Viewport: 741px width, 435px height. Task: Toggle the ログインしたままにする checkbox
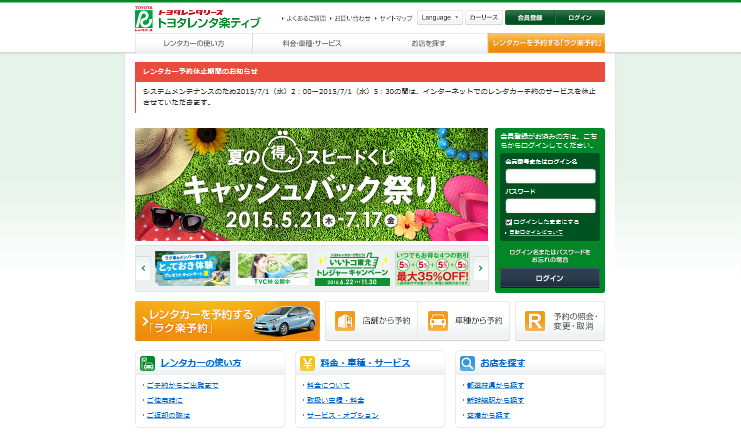(508, 222)
